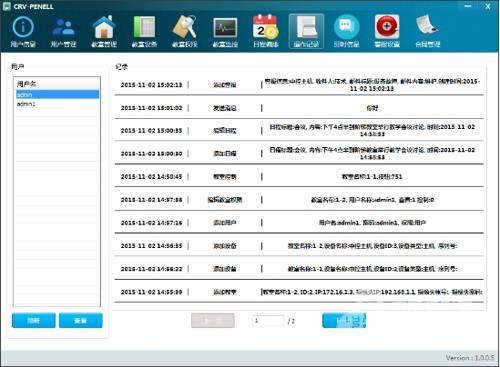The width and height of the screenshot is (500, 367).
Task: Select user admin in user list
Action: [x=57, y=95]
